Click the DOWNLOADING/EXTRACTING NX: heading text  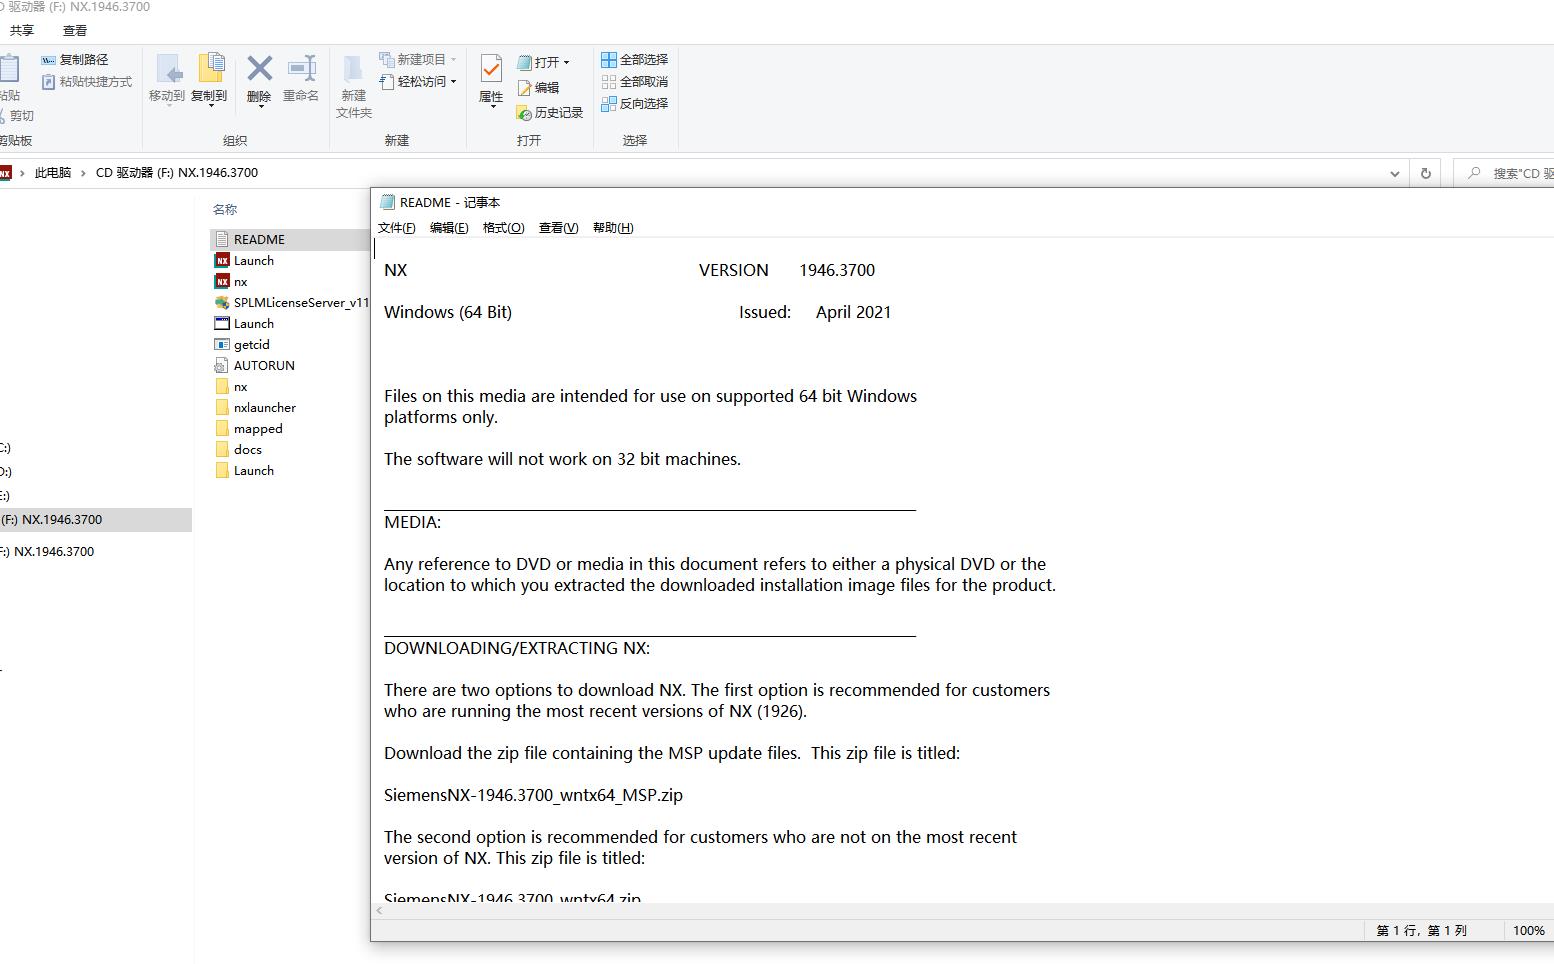coord(517,649)
